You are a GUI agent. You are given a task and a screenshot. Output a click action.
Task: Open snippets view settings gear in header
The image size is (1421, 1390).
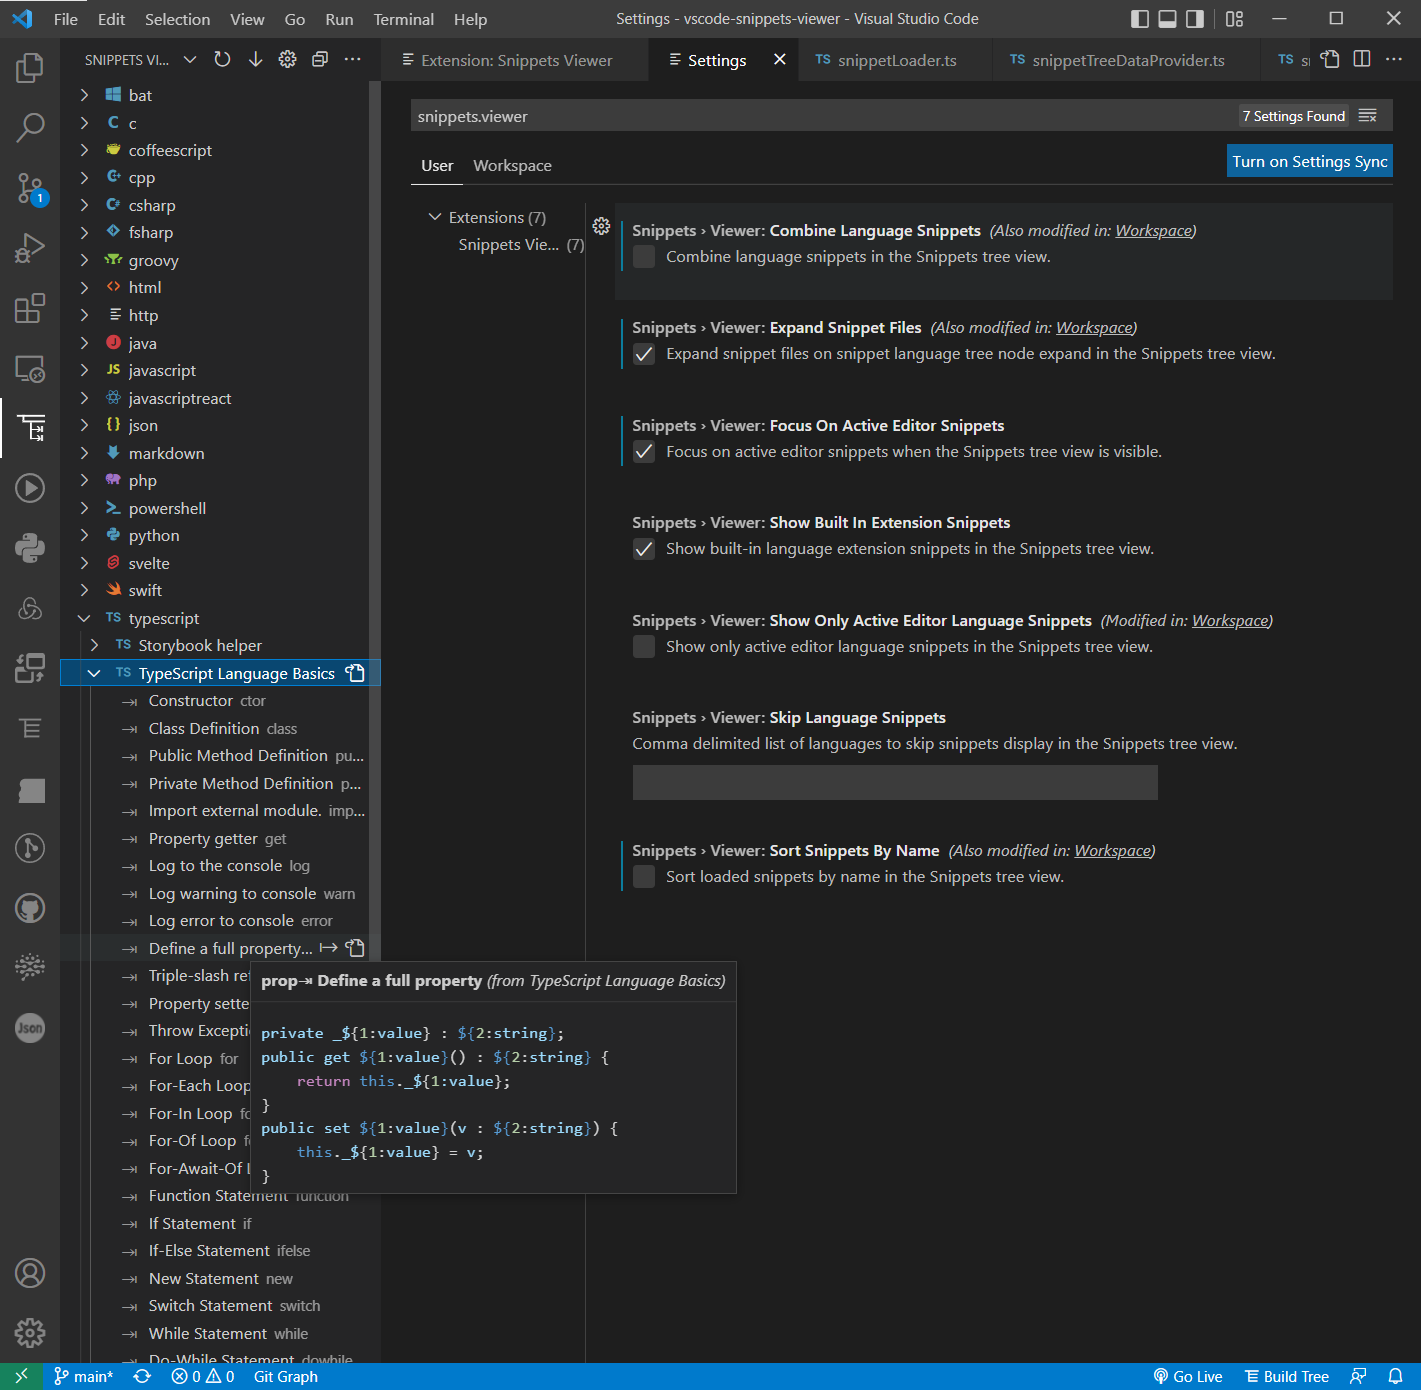[287, 60]
